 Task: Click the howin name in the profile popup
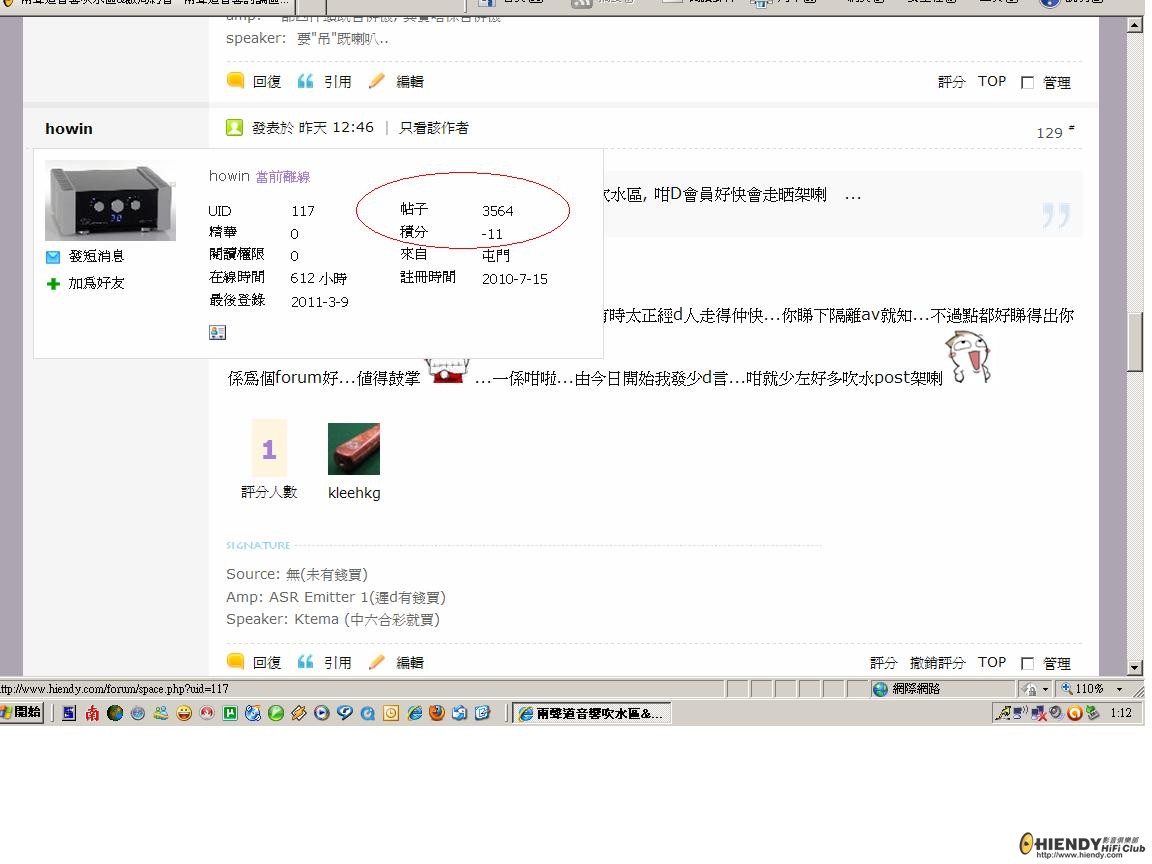tap(229, 176)
